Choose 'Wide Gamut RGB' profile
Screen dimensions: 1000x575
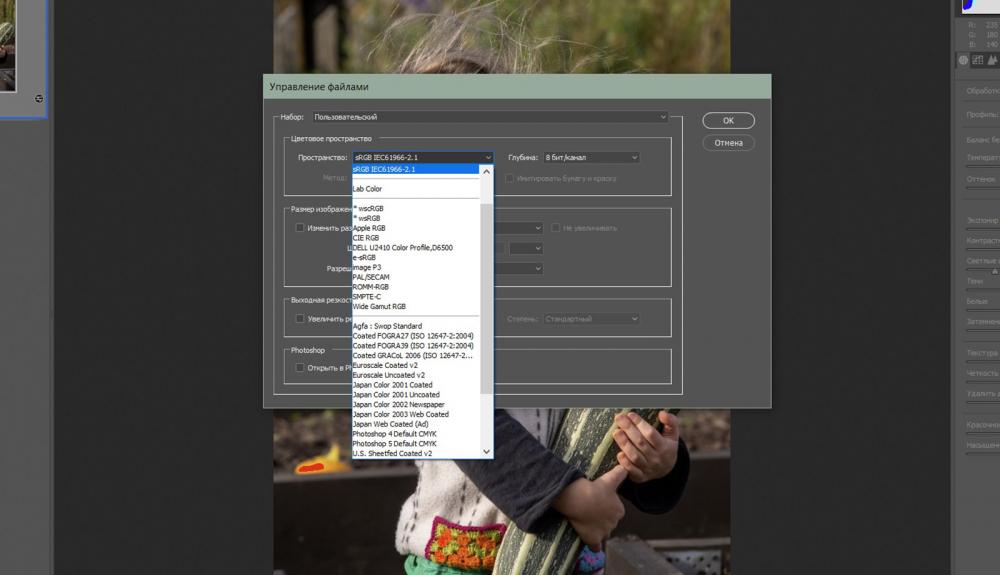point(415,306)
